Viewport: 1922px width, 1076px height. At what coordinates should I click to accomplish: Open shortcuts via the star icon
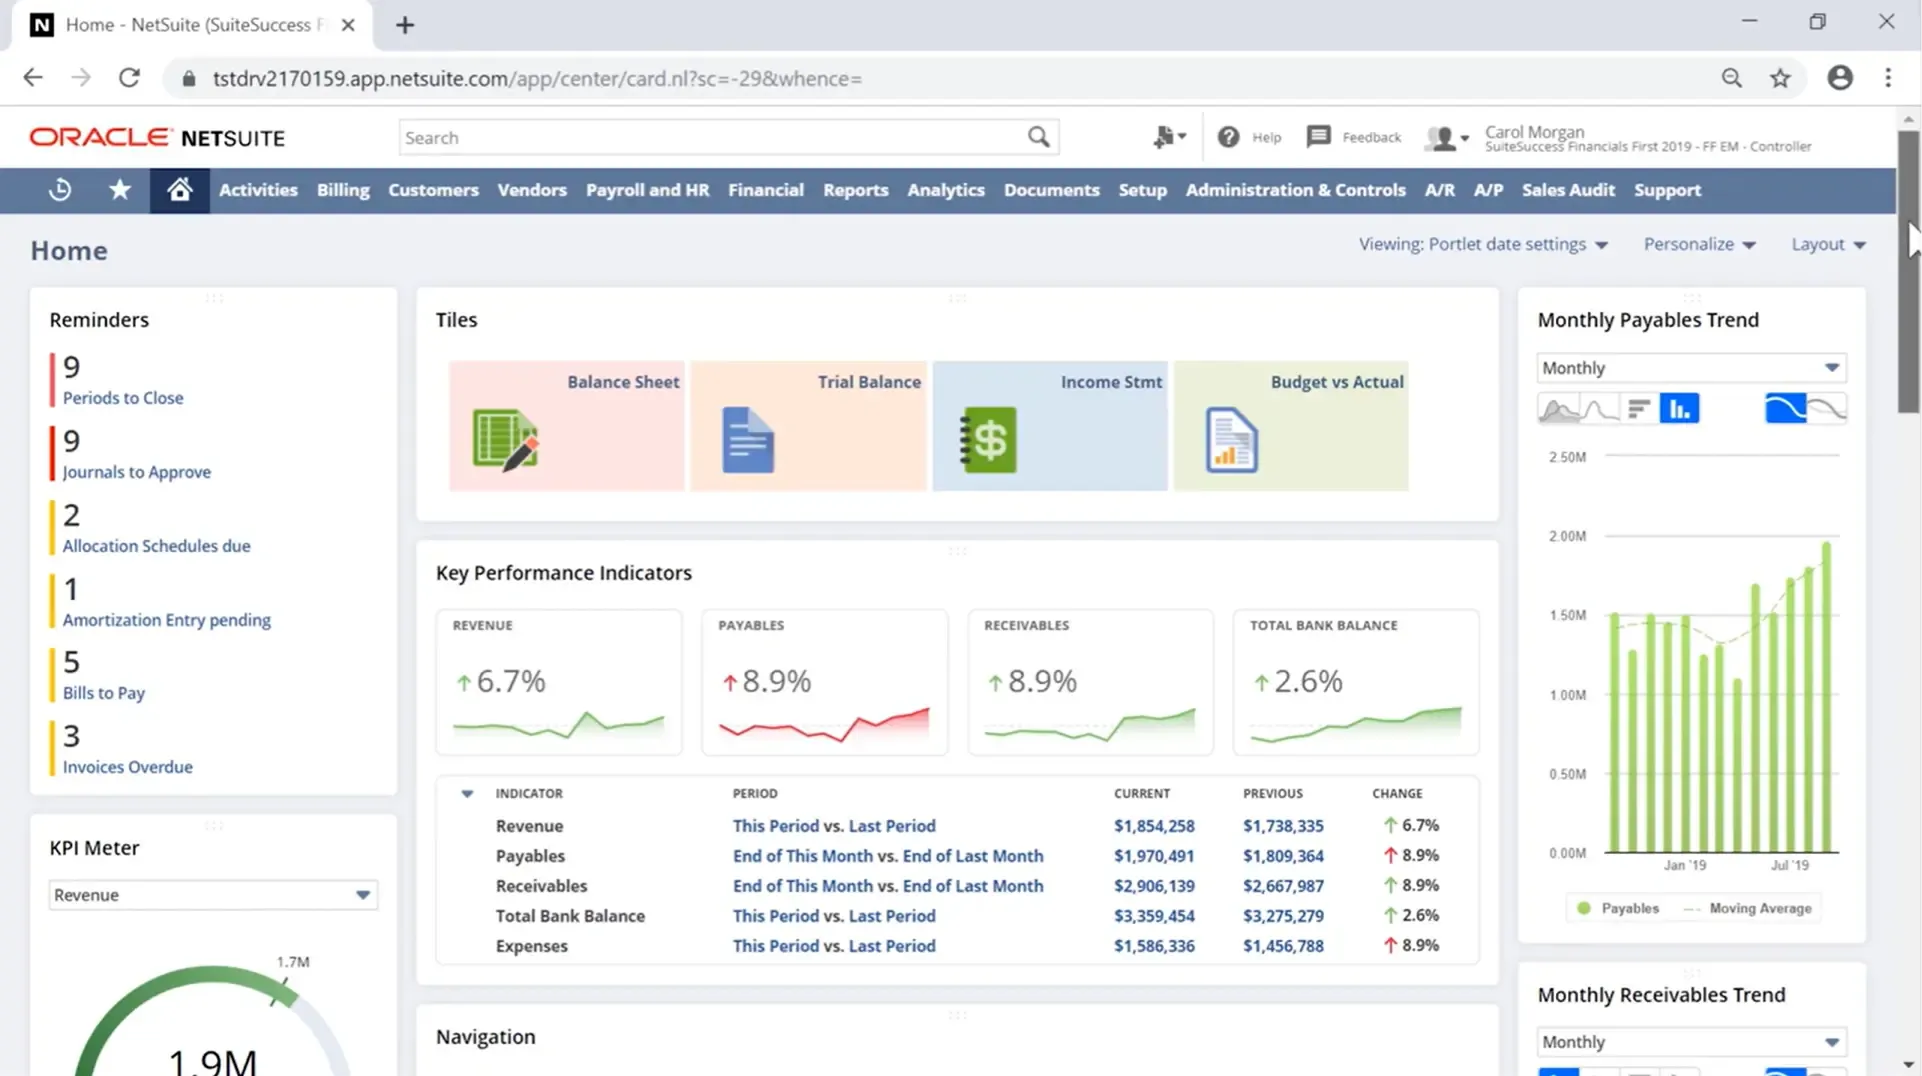point(120,190)
